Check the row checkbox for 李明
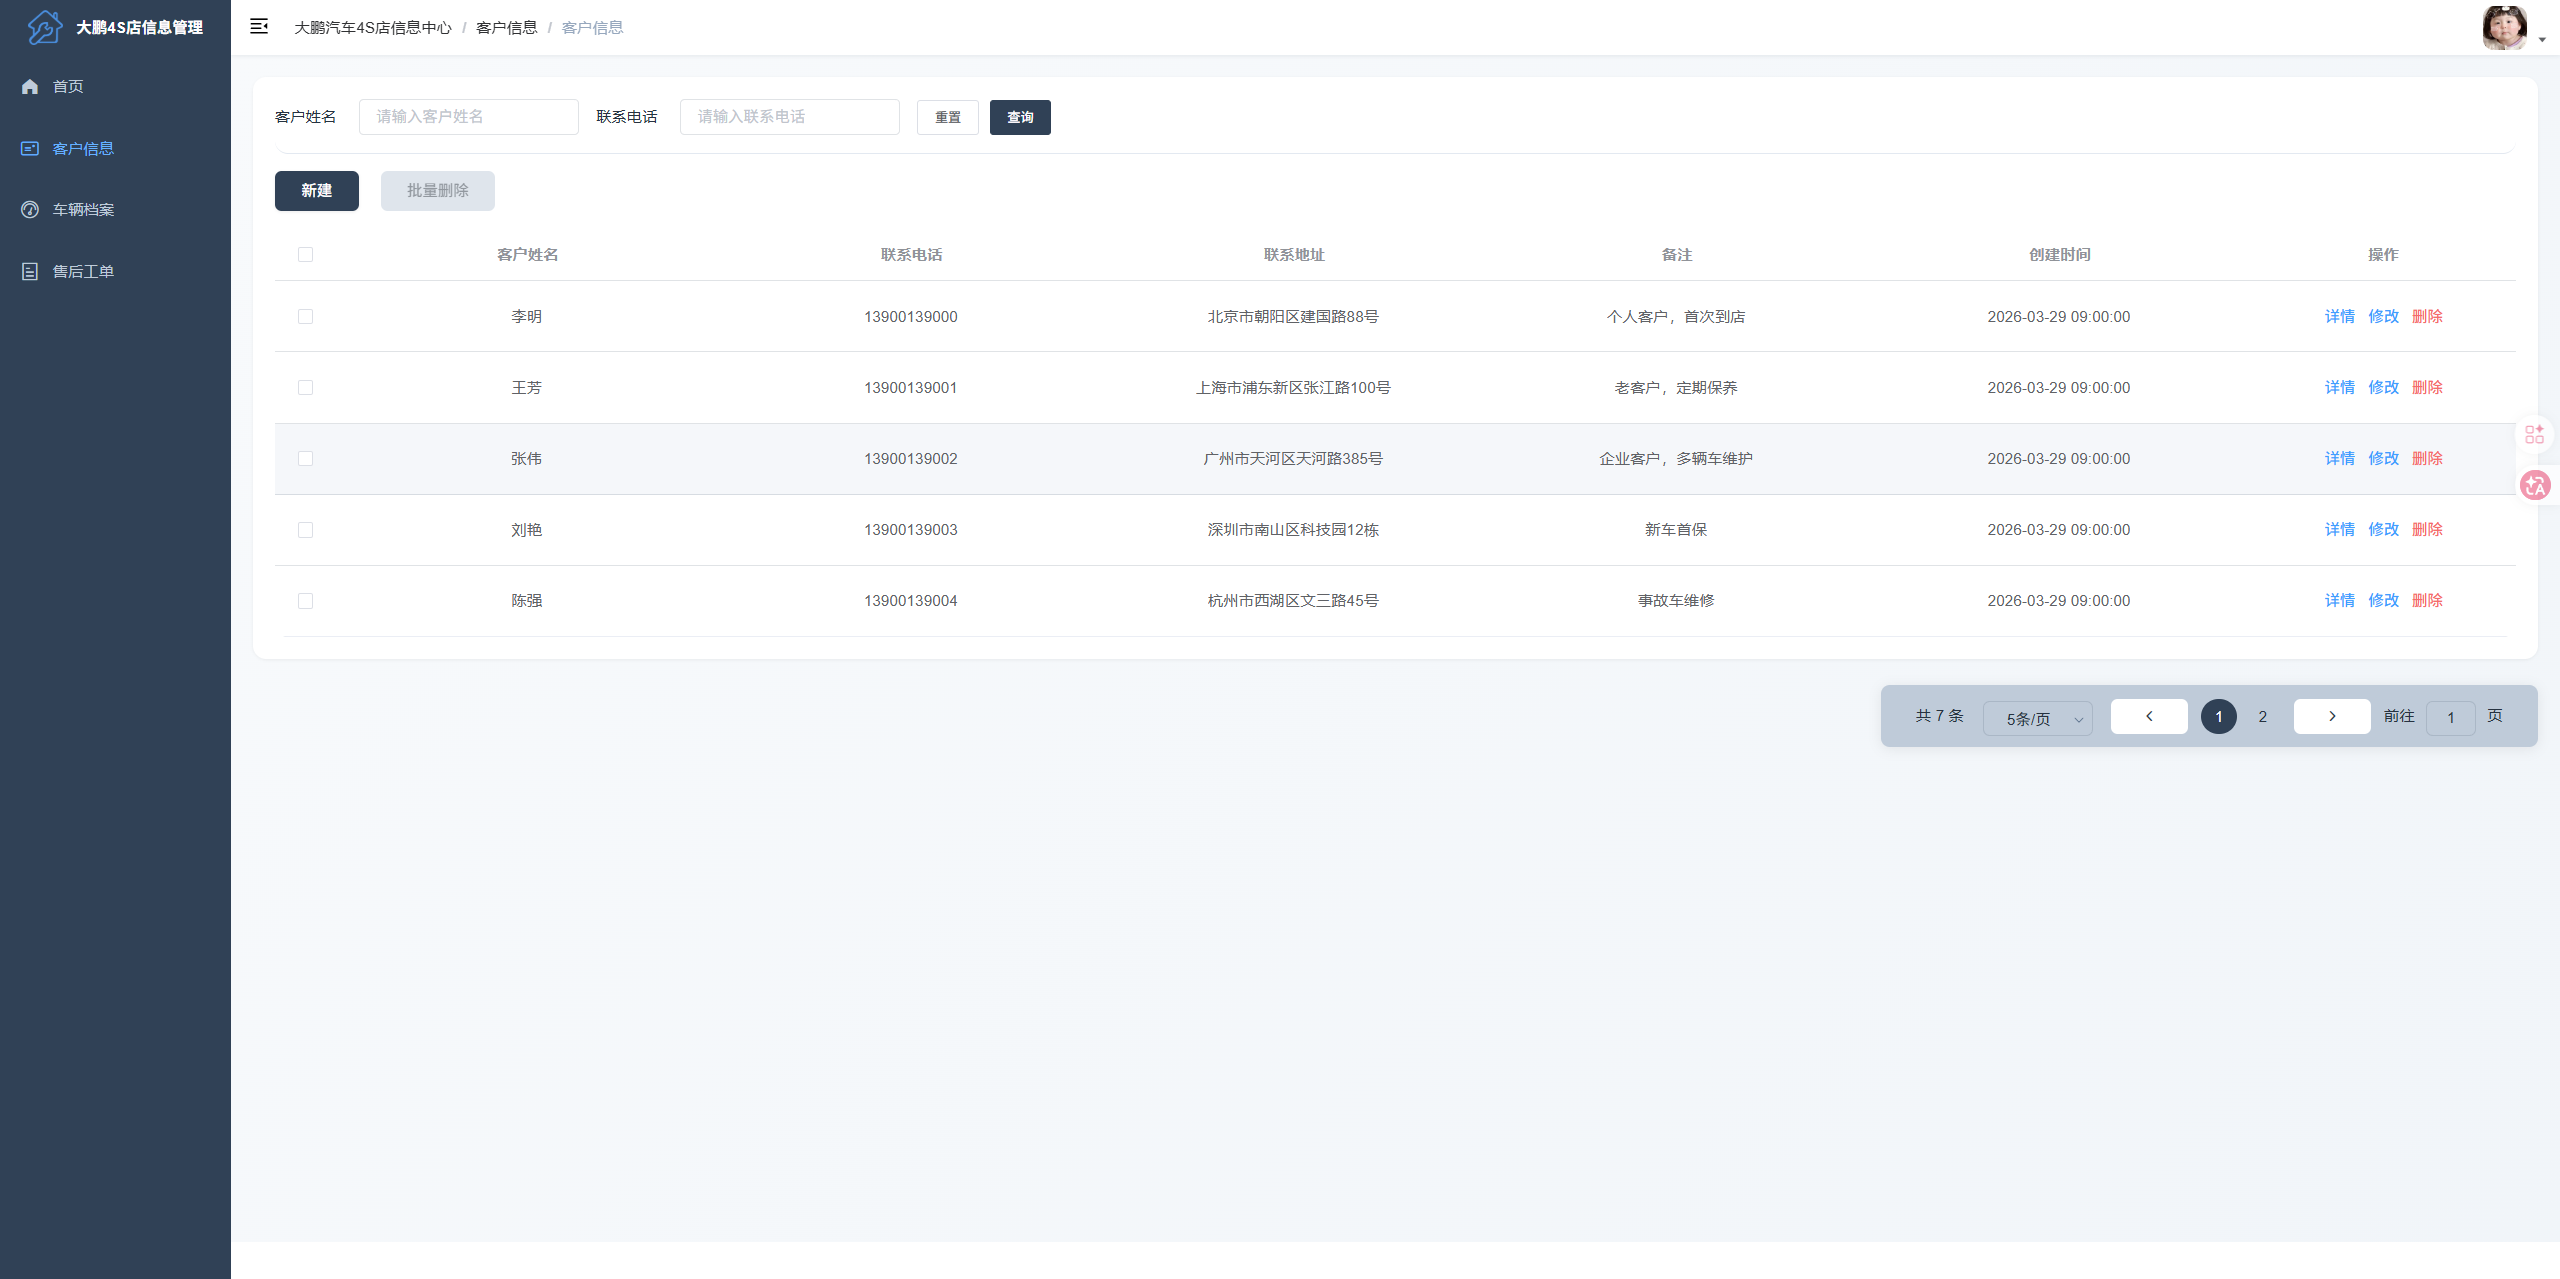 [x=306, y=317]
